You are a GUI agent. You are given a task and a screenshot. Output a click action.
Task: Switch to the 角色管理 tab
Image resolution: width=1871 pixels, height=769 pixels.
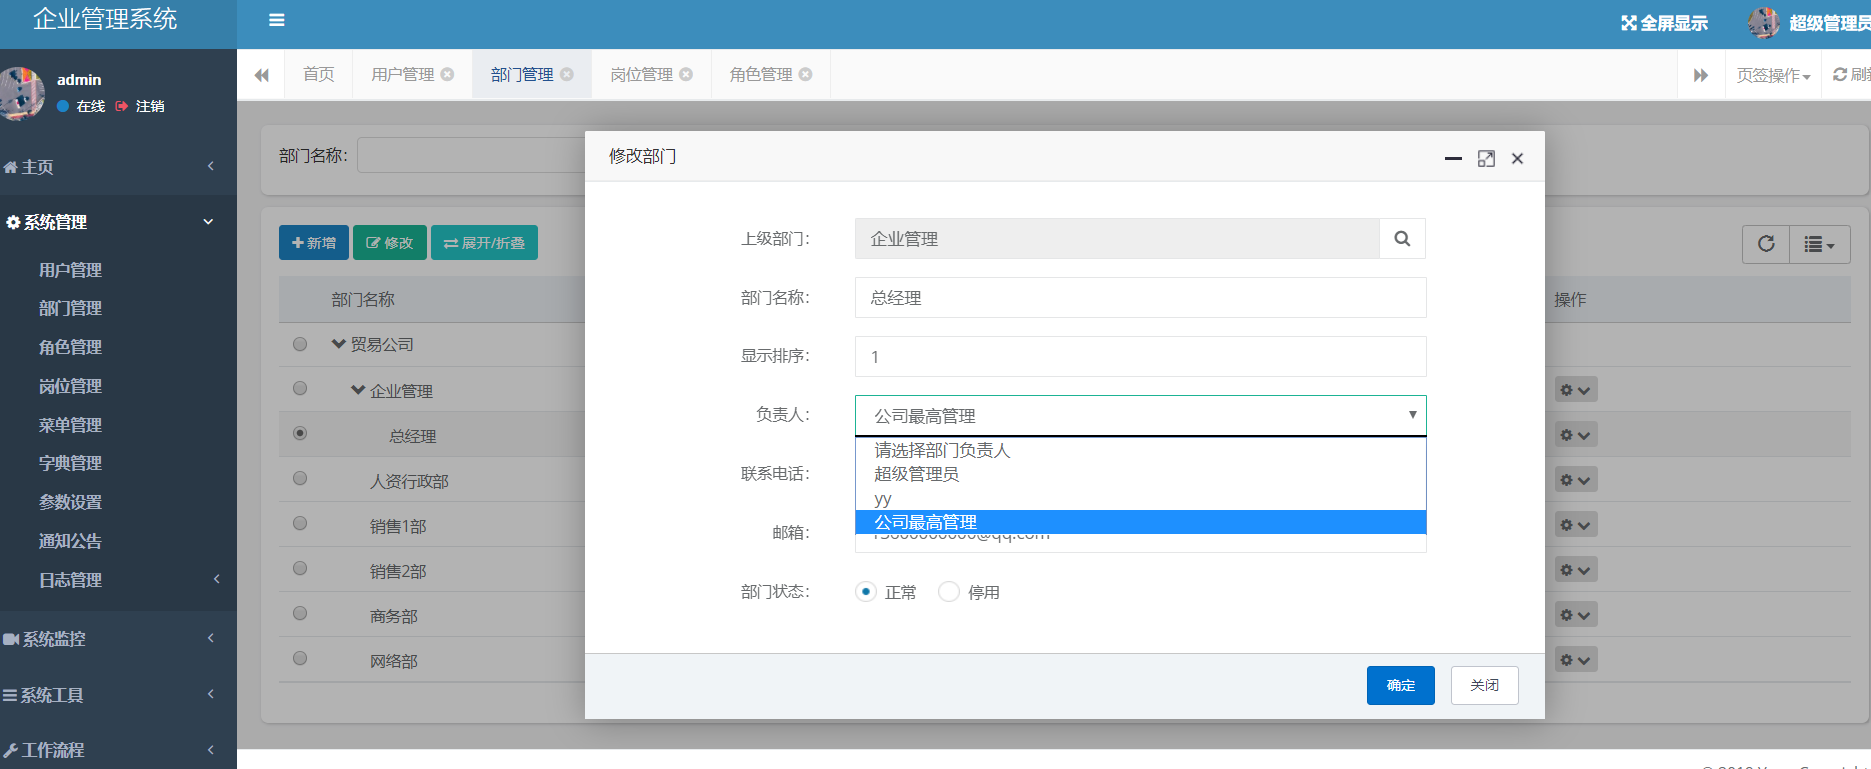pyautogui.click(x=760, y=74)
